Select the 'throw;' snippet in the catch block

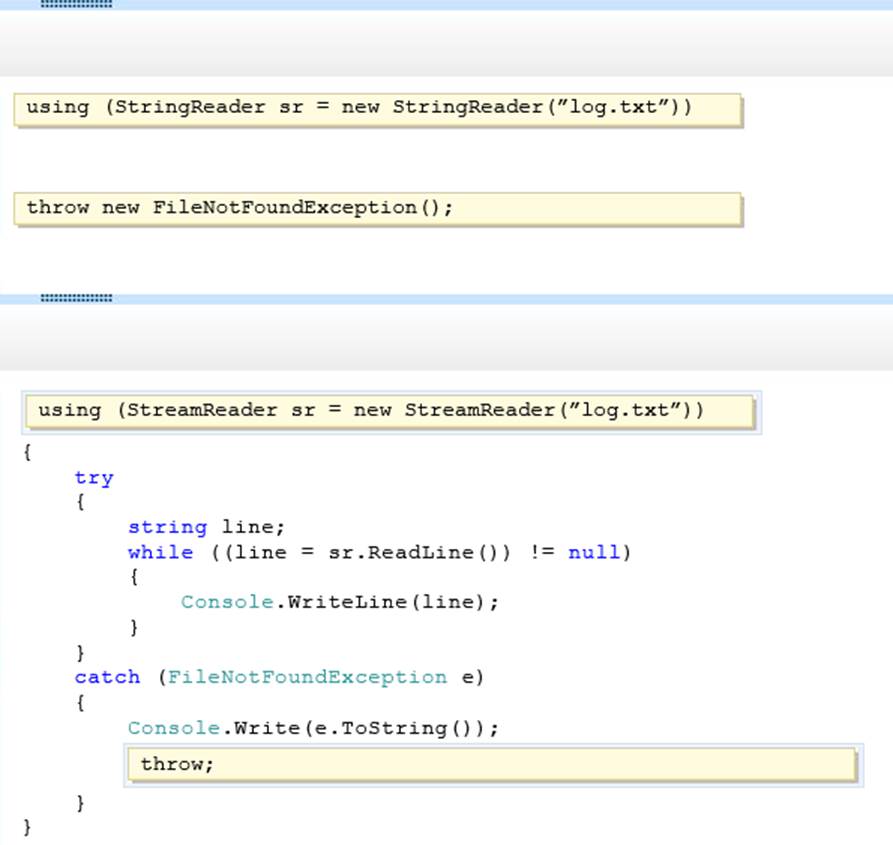click(x=490, y=765)
